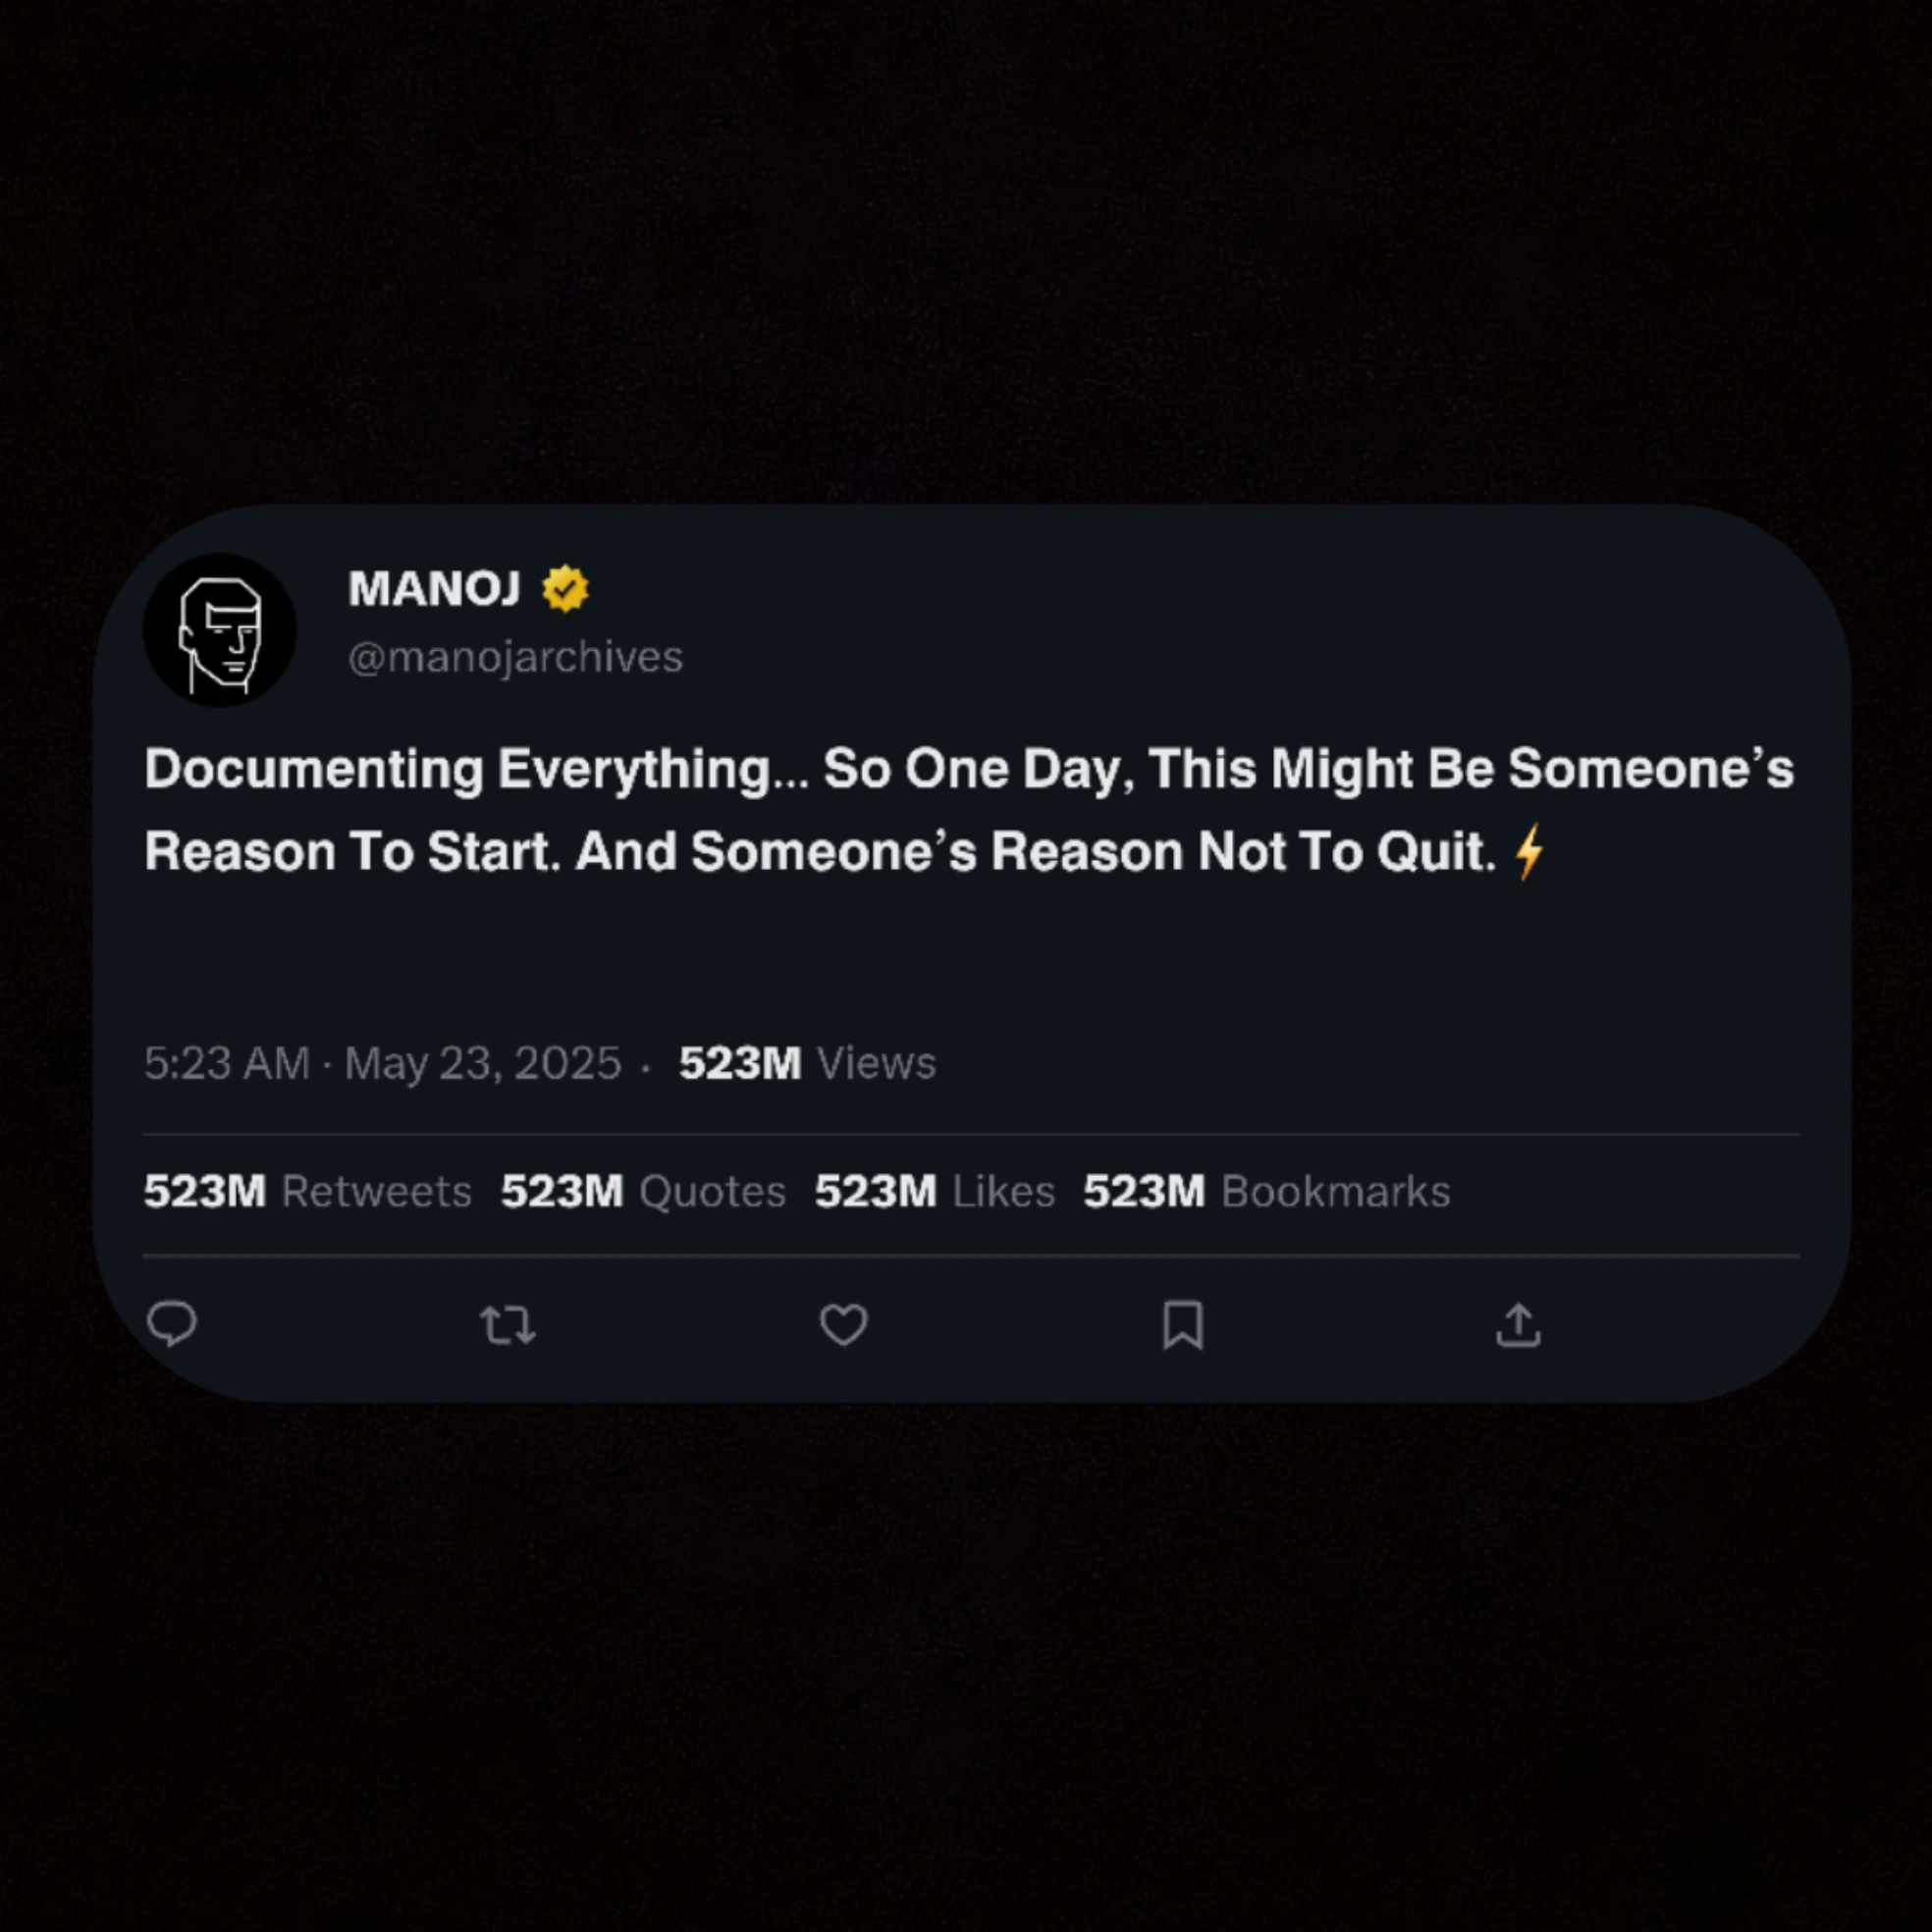Click the 5:23 AM timestamp

227,1063
